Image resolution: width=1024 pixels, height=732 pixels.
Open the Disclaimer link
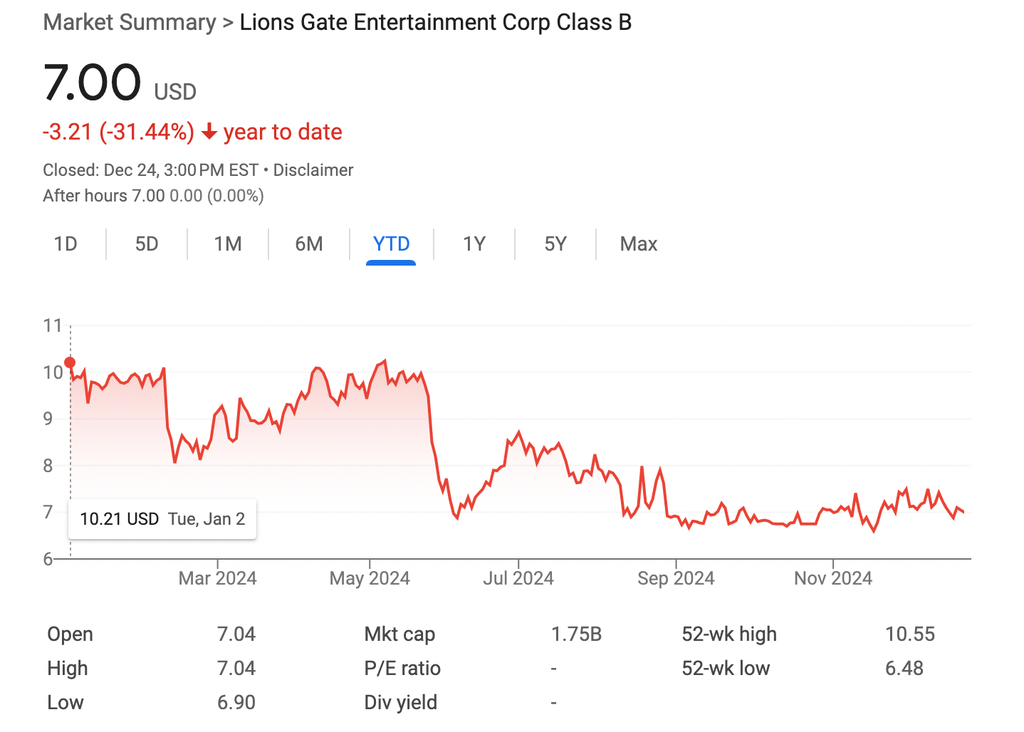313,170
